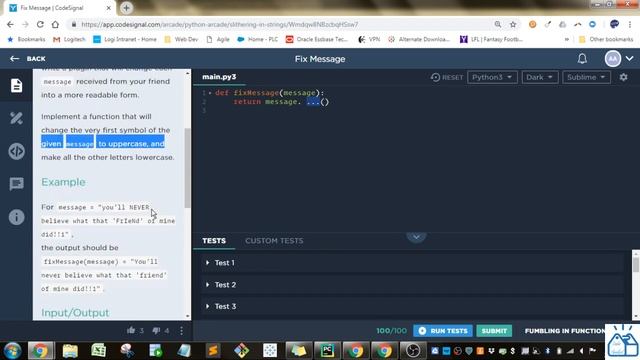Bookmark this page with the star
The width and height of the screenshot is (640, 360).
pos(513,24)
